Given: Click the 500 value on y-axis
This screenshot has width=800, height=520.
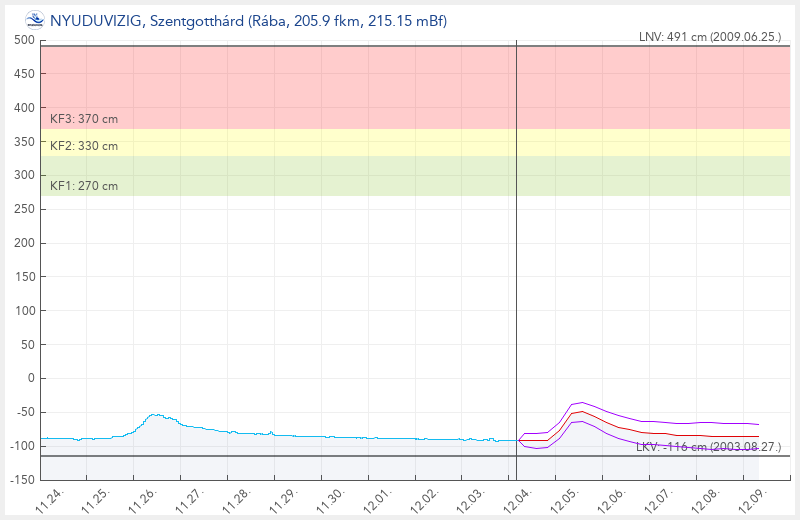Looking at the screenshot, I should click(x=25, y=40).
